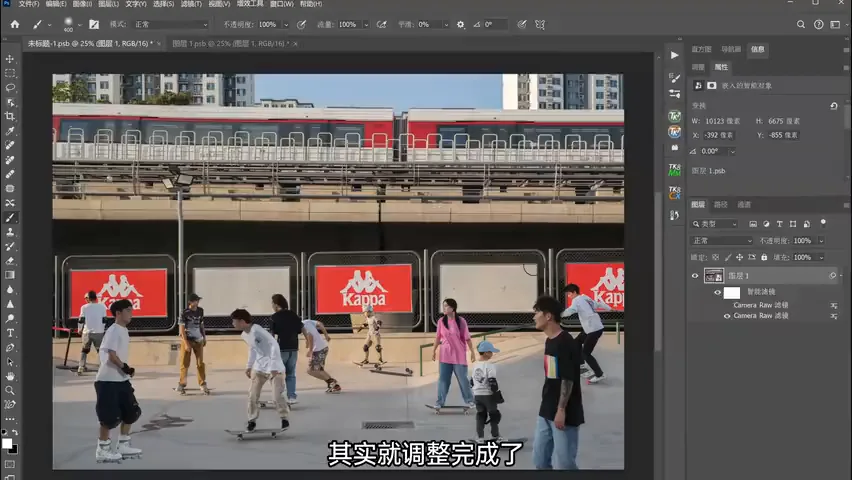Open the blending mode 模式 dropdown
Image resolution: width=852 pixels, height=480 pixels.
click(x=171, y=24)
